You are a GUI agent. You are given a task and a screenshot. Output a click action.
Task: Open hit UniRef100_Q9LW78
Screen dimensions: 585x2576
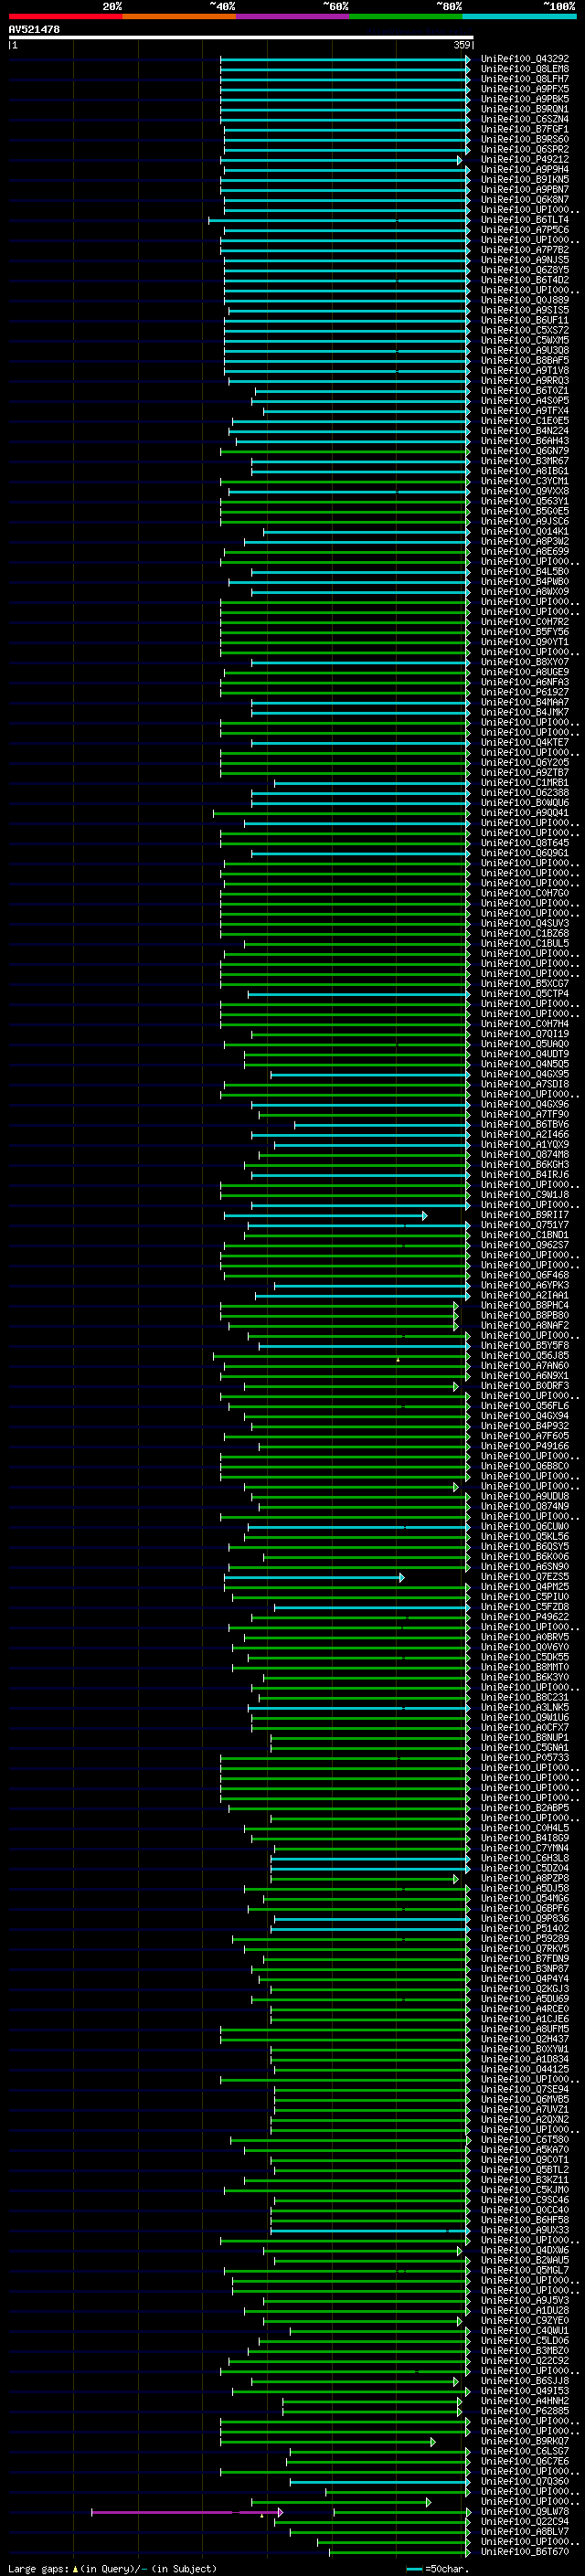[524, 2511]
